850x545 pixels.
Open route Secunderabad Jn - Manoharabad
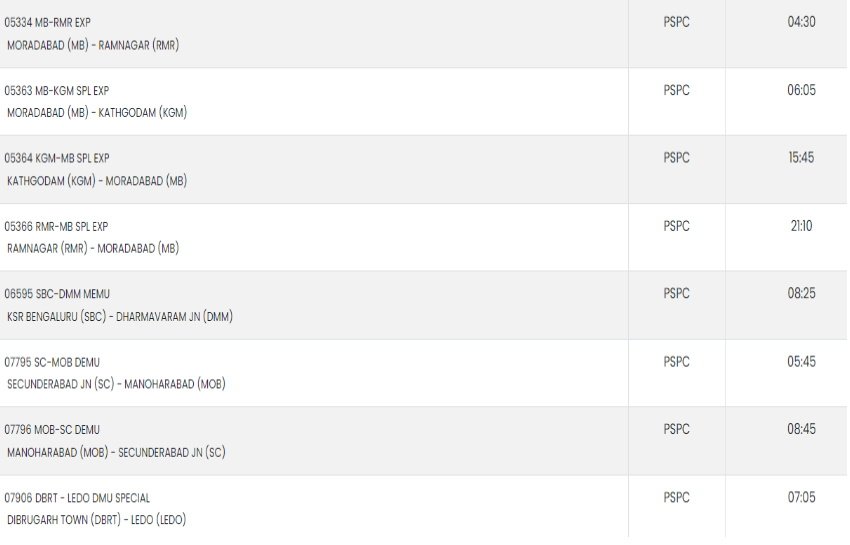coord(116,384)
